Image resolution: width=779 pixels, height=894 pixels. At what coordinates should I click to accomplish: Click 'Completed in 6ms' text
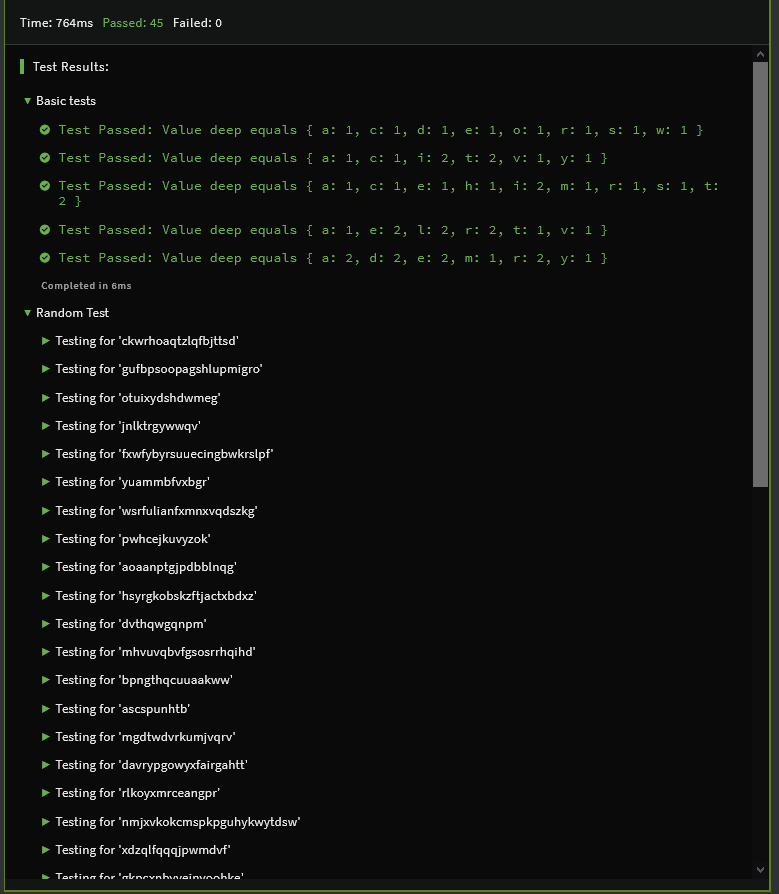(x=86, y=286)
